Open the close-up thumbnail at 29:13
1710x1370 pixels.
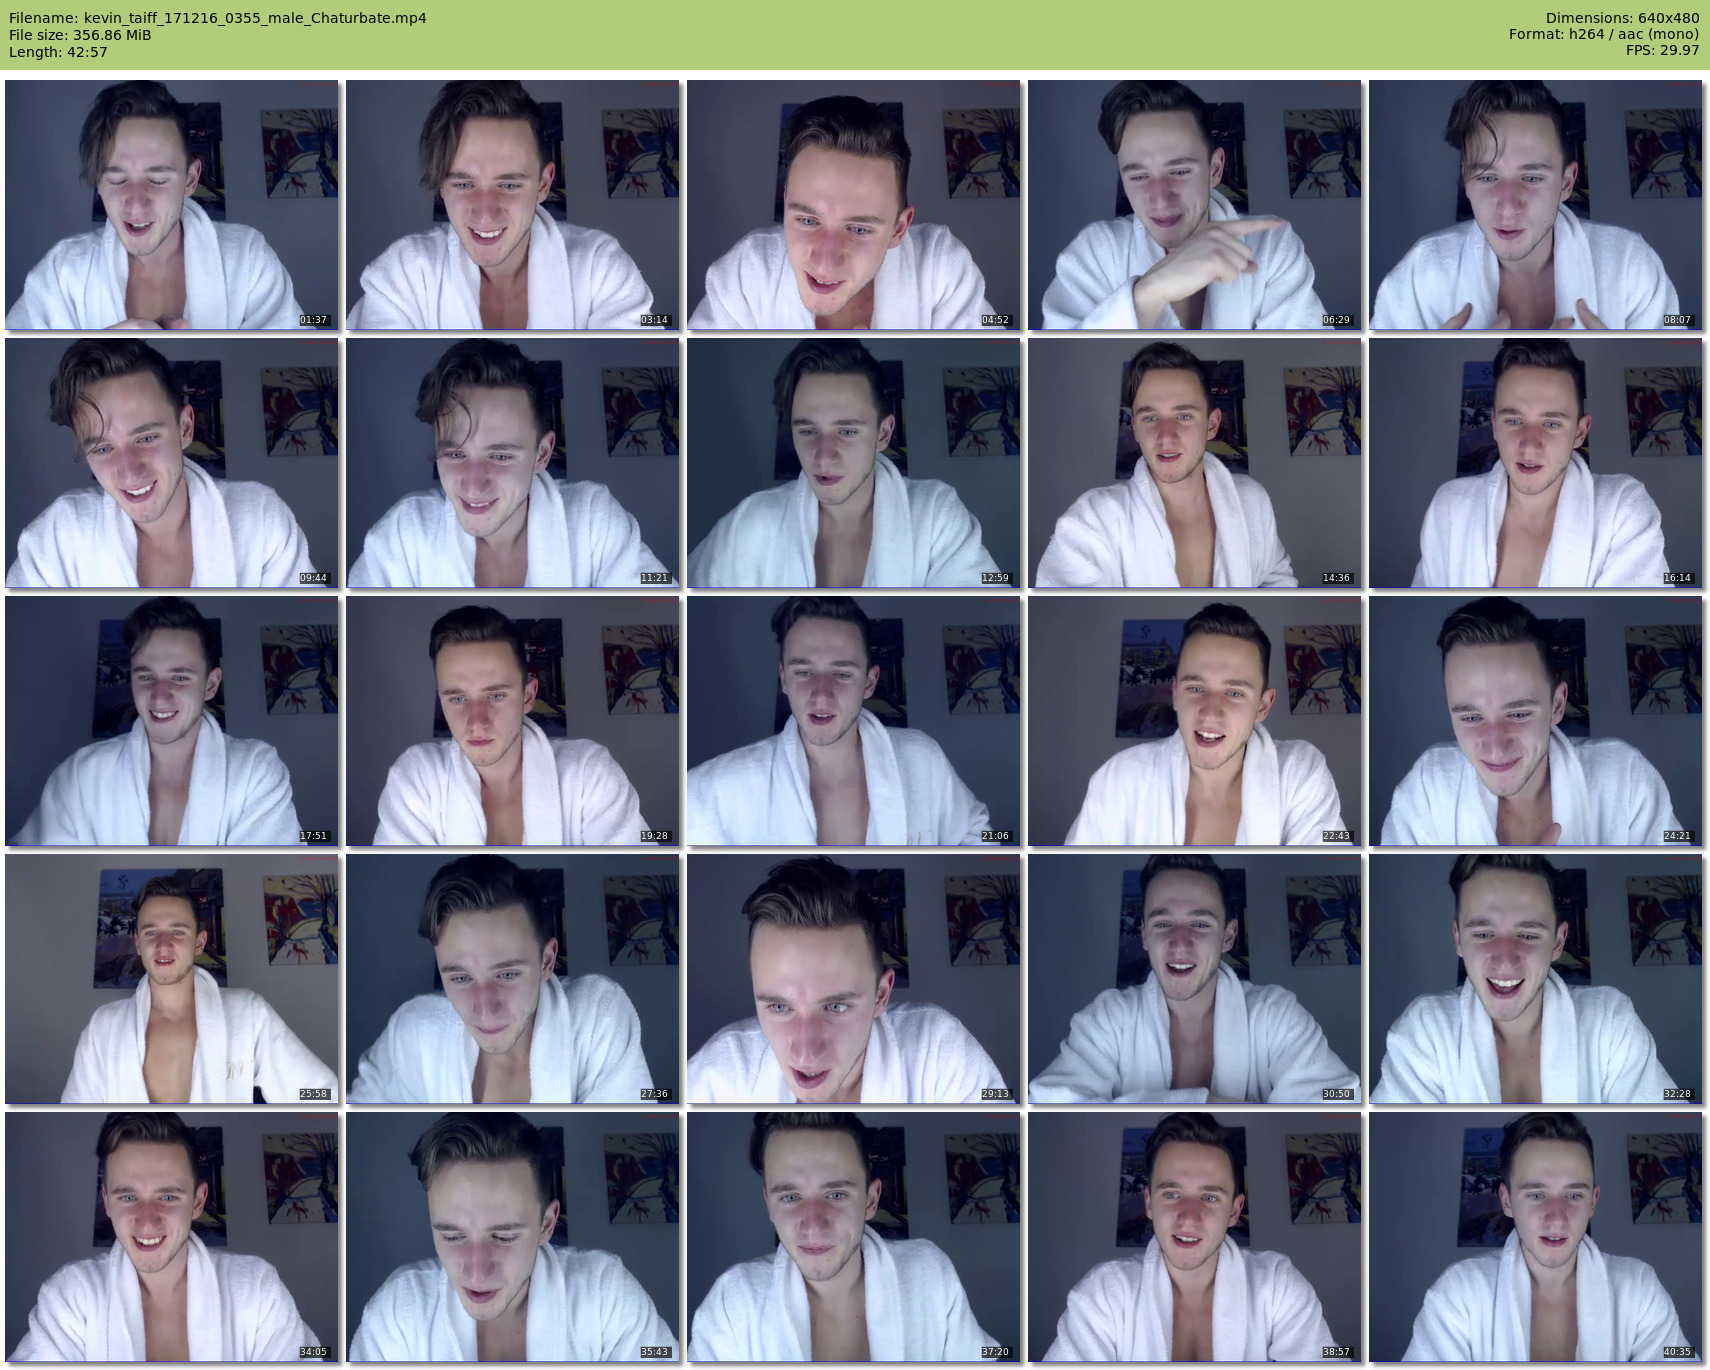pos(853,978)
